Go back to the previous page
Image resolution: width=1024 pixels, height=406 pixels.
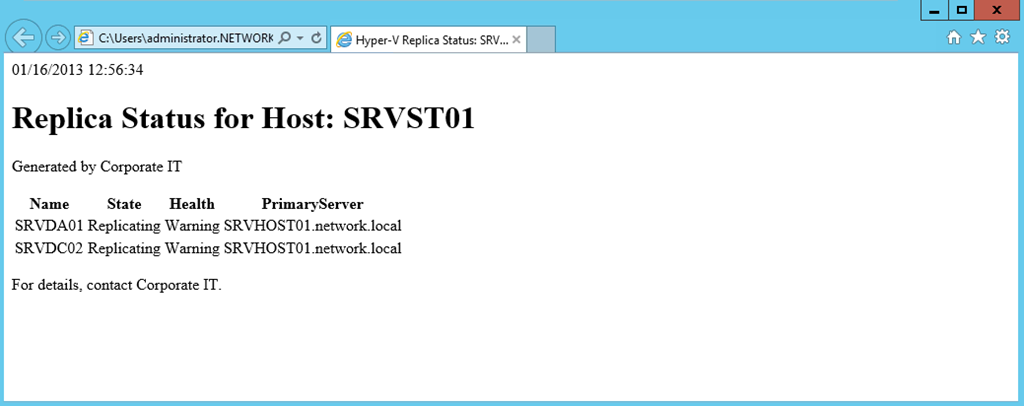pos(24,38)
